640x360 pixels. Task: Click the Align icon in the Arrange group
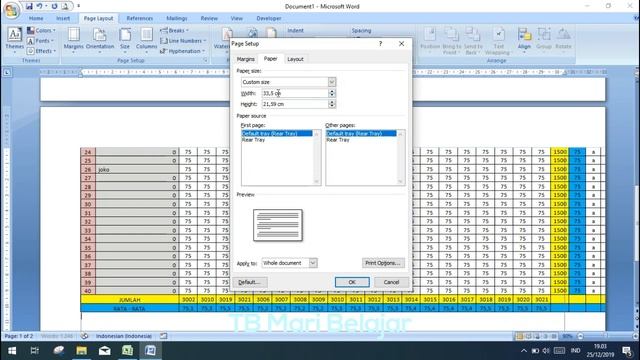524,40
